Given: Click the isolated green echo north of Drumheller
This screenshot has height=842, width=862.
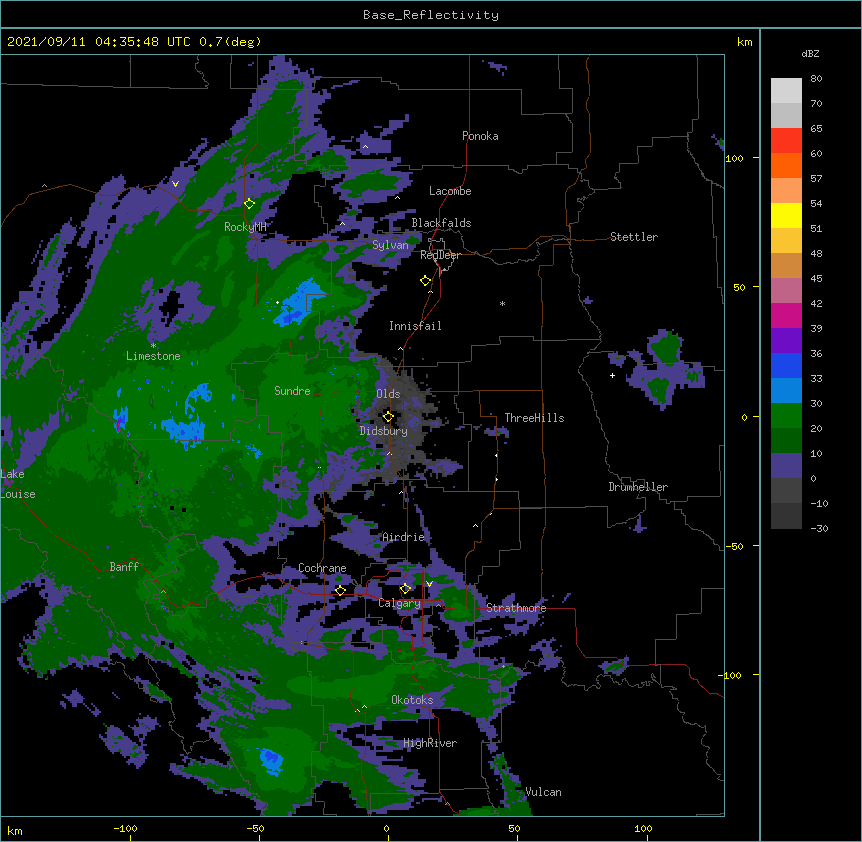Looking at the screenshot, I should coord(665,347).
